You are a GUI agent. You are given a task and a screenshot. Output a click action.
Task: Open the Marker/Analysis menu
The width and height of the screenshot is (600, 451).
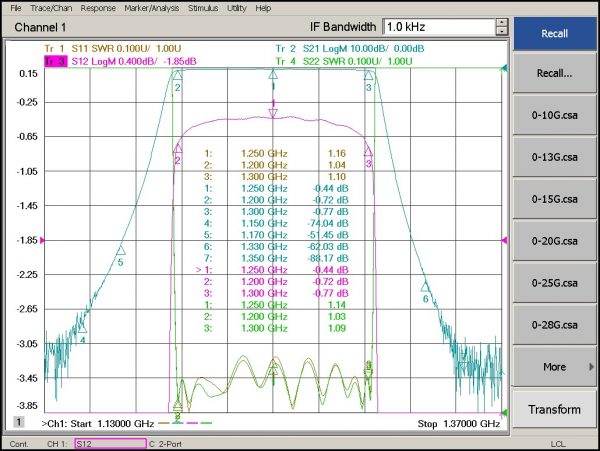[152, 8]
